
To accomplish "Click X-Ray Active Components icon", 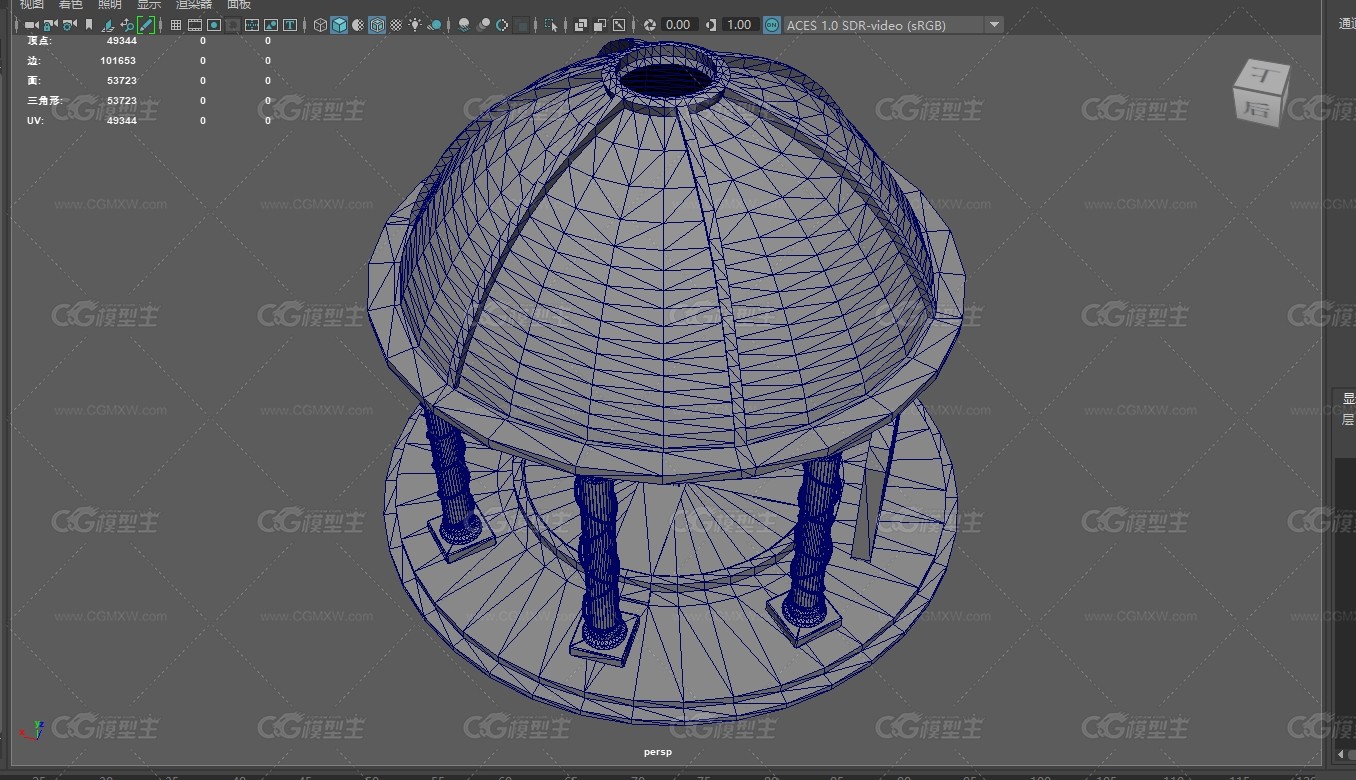I will 598,25.
